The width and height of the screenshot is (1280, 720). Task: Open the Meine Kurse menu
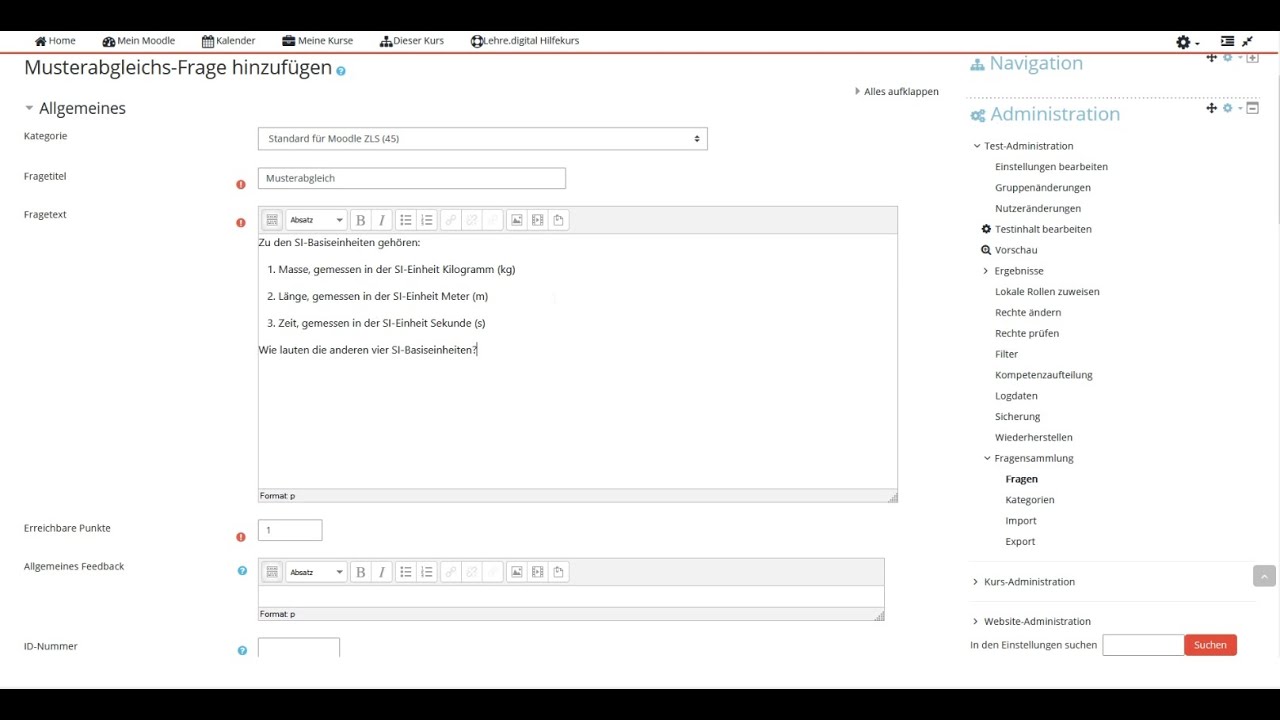[317, 41]
